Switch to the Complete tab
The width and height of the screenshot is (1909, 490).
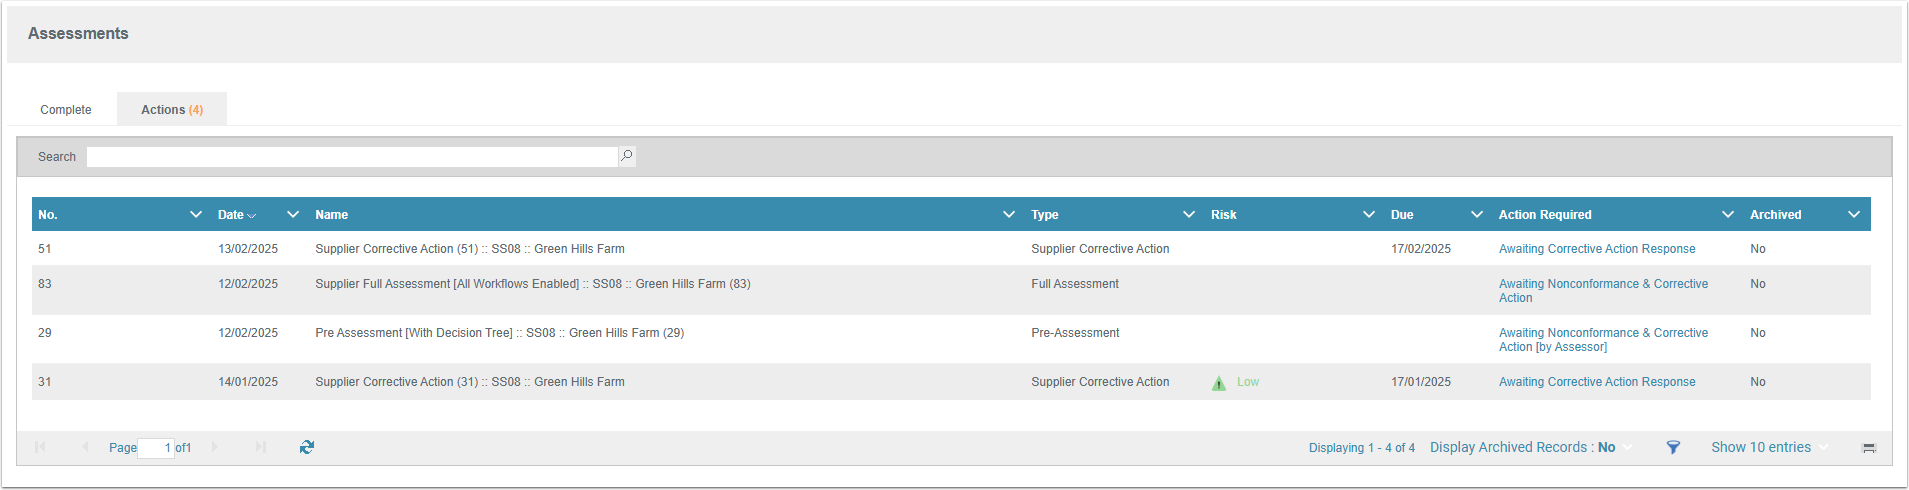click(66, 110)
